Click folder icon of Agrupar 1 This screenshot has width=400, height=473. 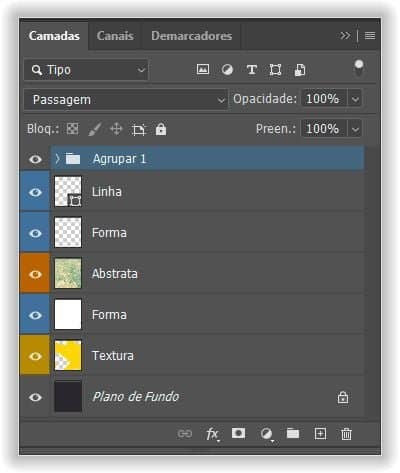coord(73,159)
